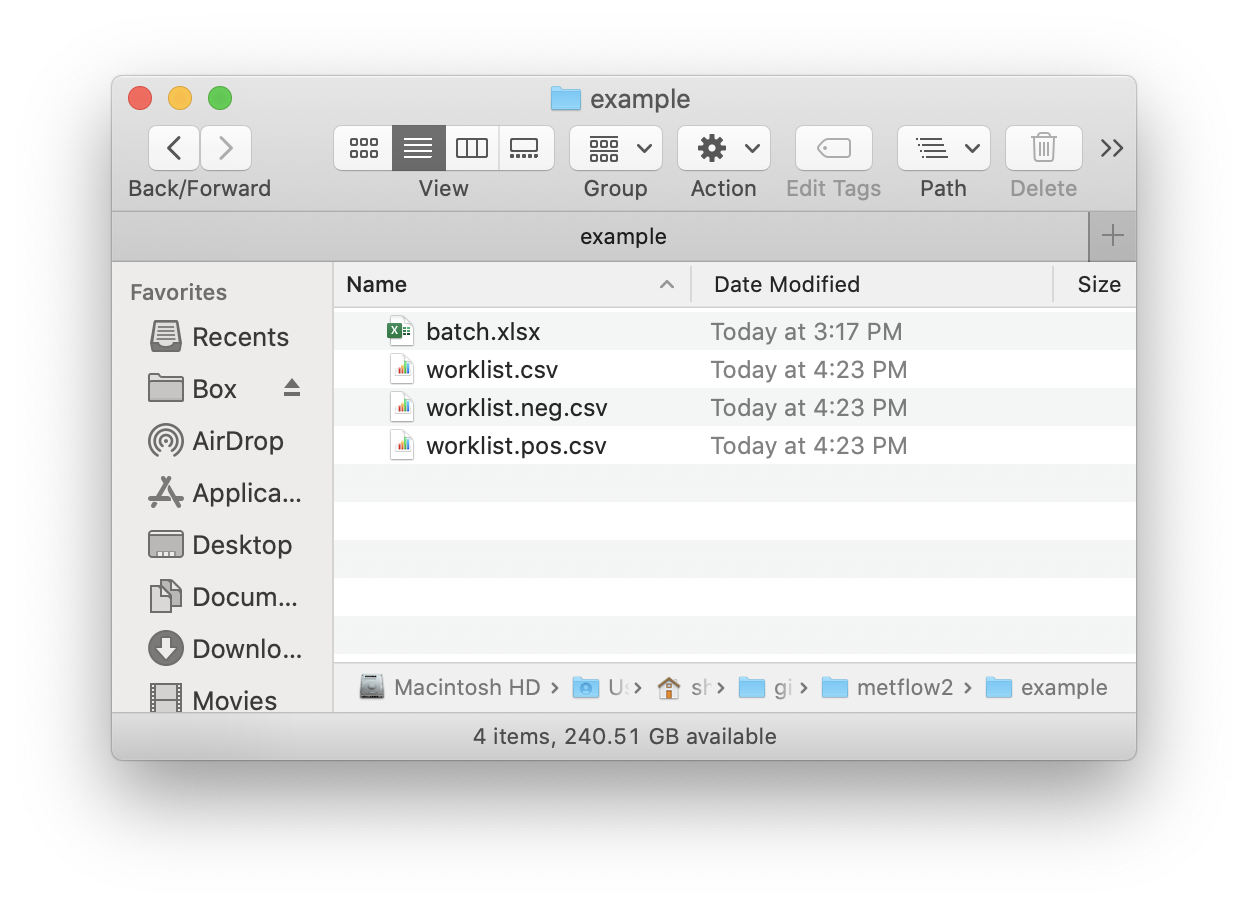Go to metflow2 folder in path bar
This screenshot has width=1248, height=908.
click(904, 688)
